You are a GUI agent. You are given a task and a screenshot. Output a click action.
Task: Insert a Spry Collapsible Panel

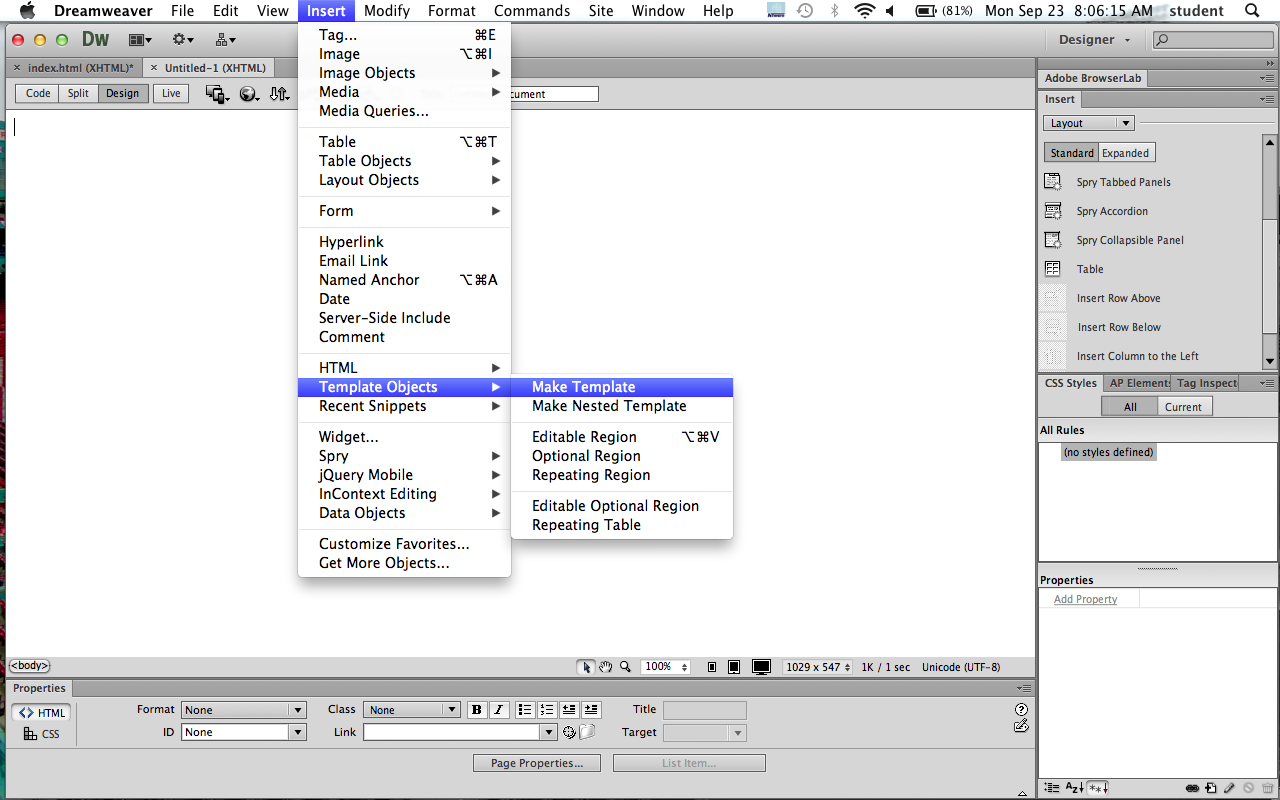1114,240
